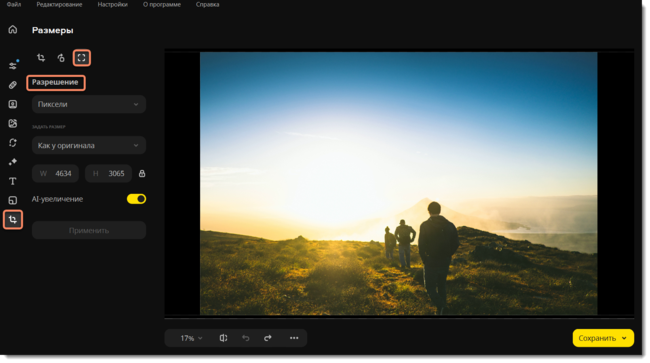Select the Crop tab icon
This screenshot has width=650, height=363.
tap(41, 58)
